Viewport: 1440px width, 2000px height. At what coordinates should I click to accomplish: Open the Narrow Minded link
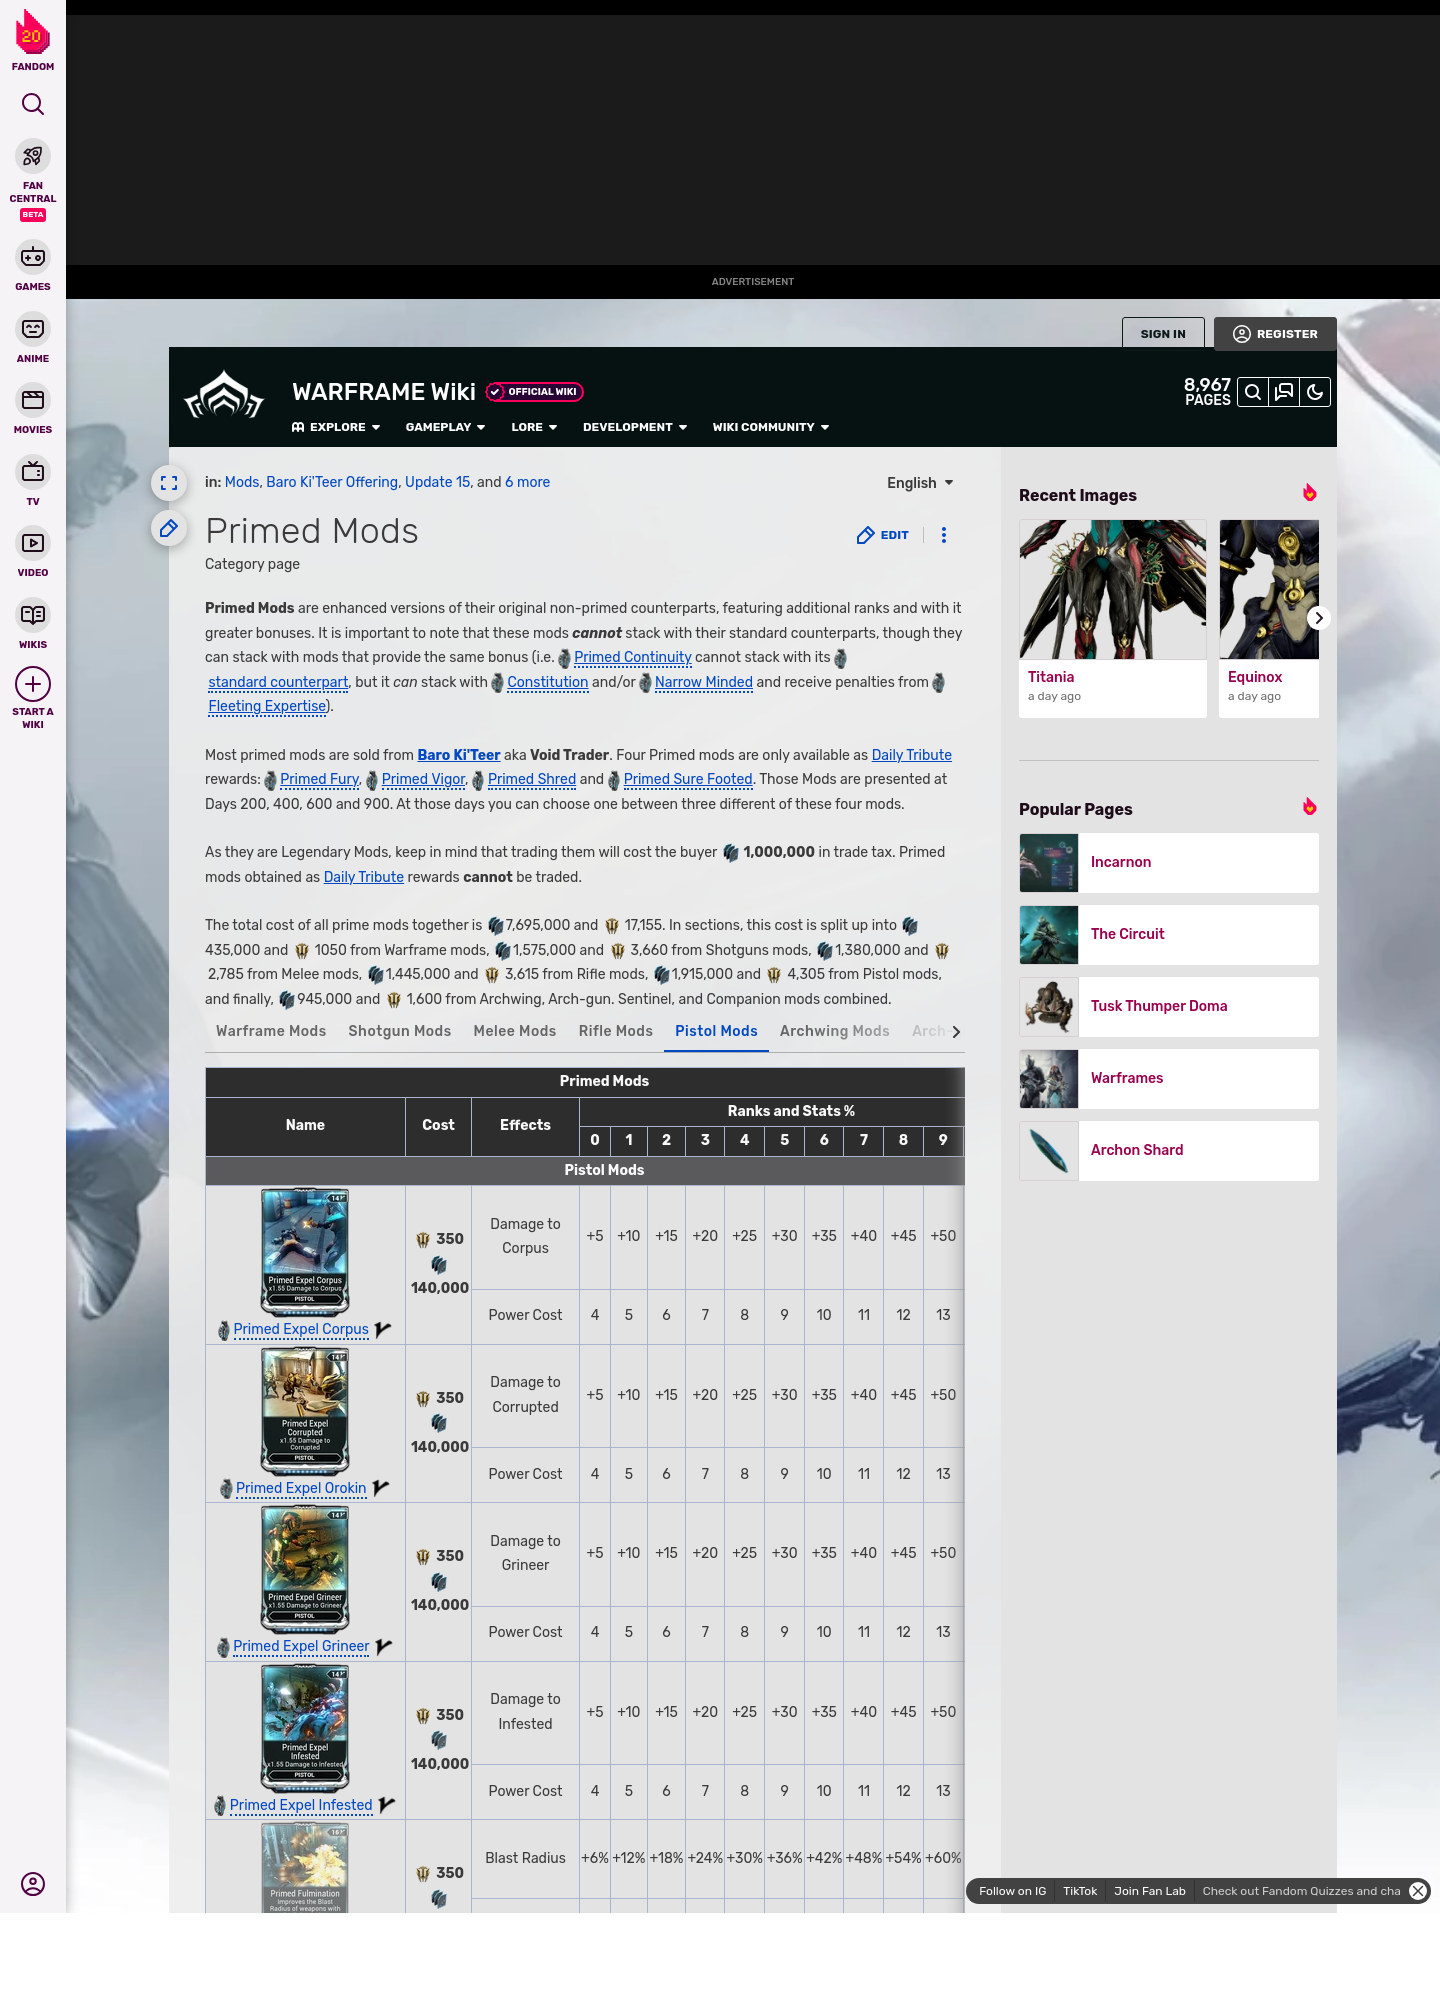click(704, 682)
